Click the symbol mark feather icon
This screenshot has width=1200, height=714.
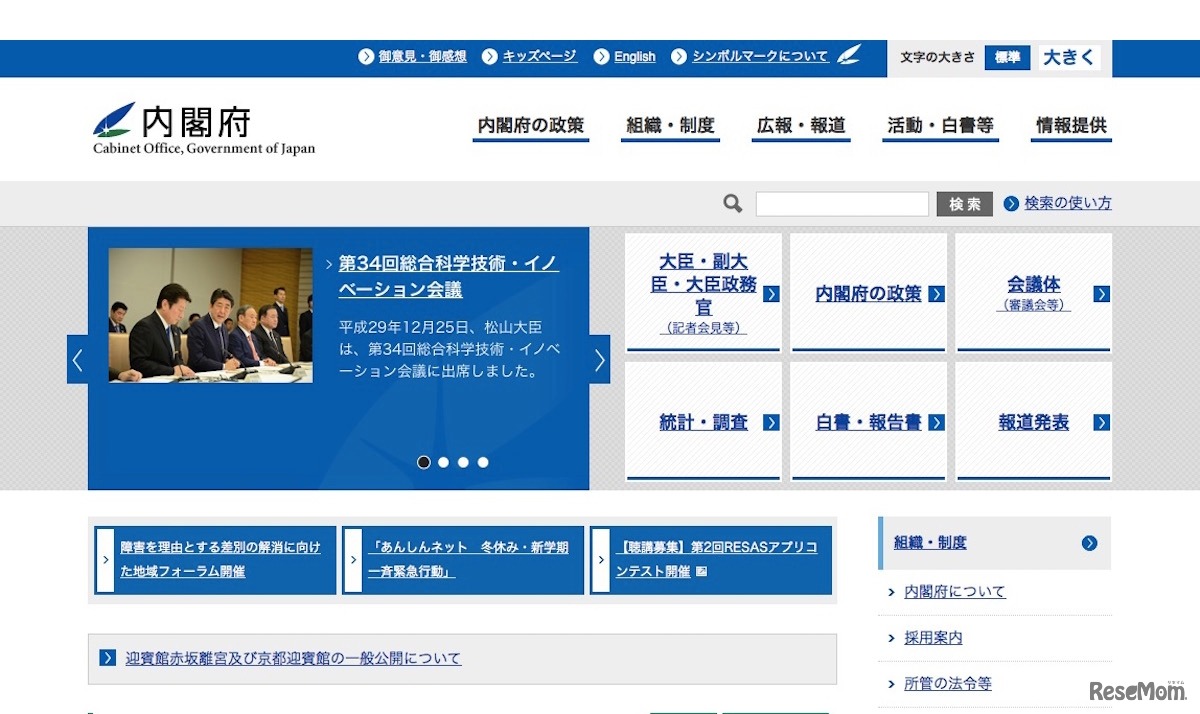(x=848, y=57)
